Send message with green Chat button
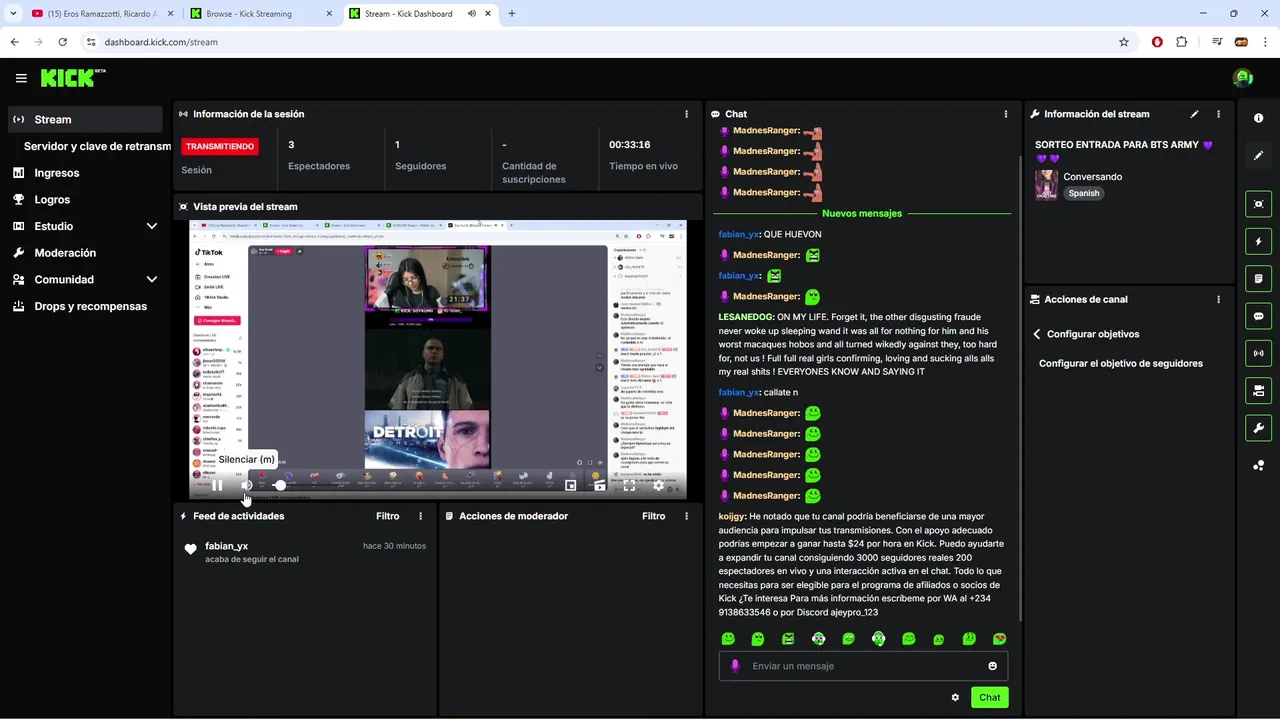 pyautogui.click(x=989, y=697)
